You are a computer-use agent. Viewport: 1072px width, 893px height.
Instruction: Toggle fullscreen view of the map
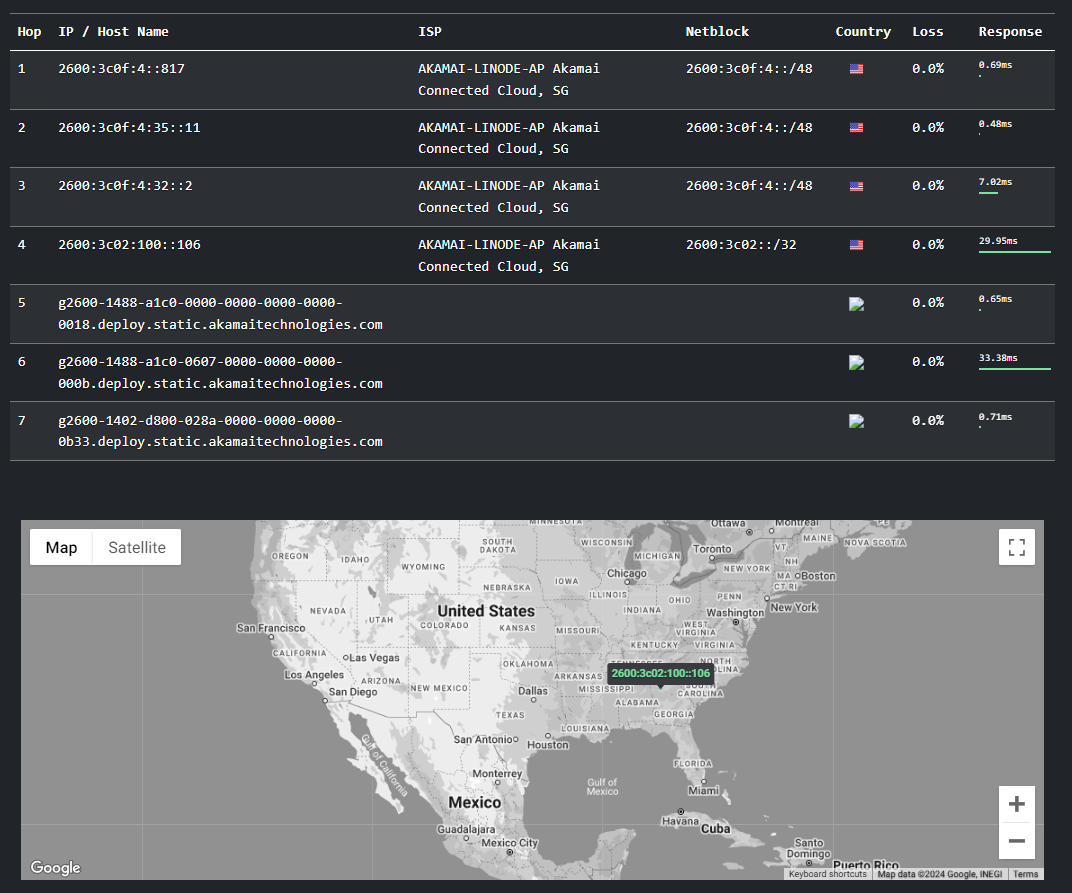(x=1017, y=547)
